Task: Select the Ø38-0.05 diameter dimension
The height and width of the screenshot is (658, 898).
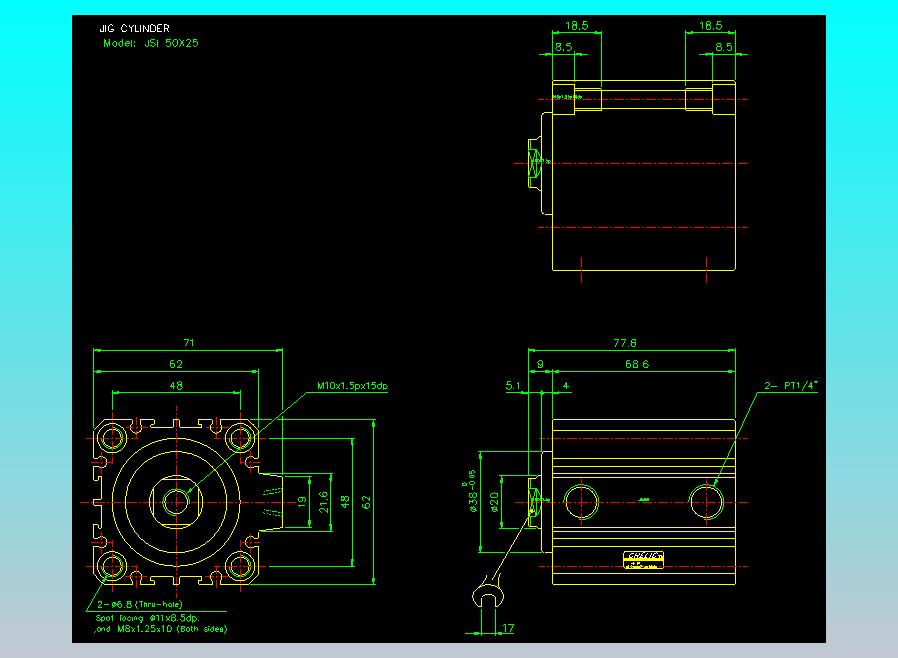Action: [472, 491]
